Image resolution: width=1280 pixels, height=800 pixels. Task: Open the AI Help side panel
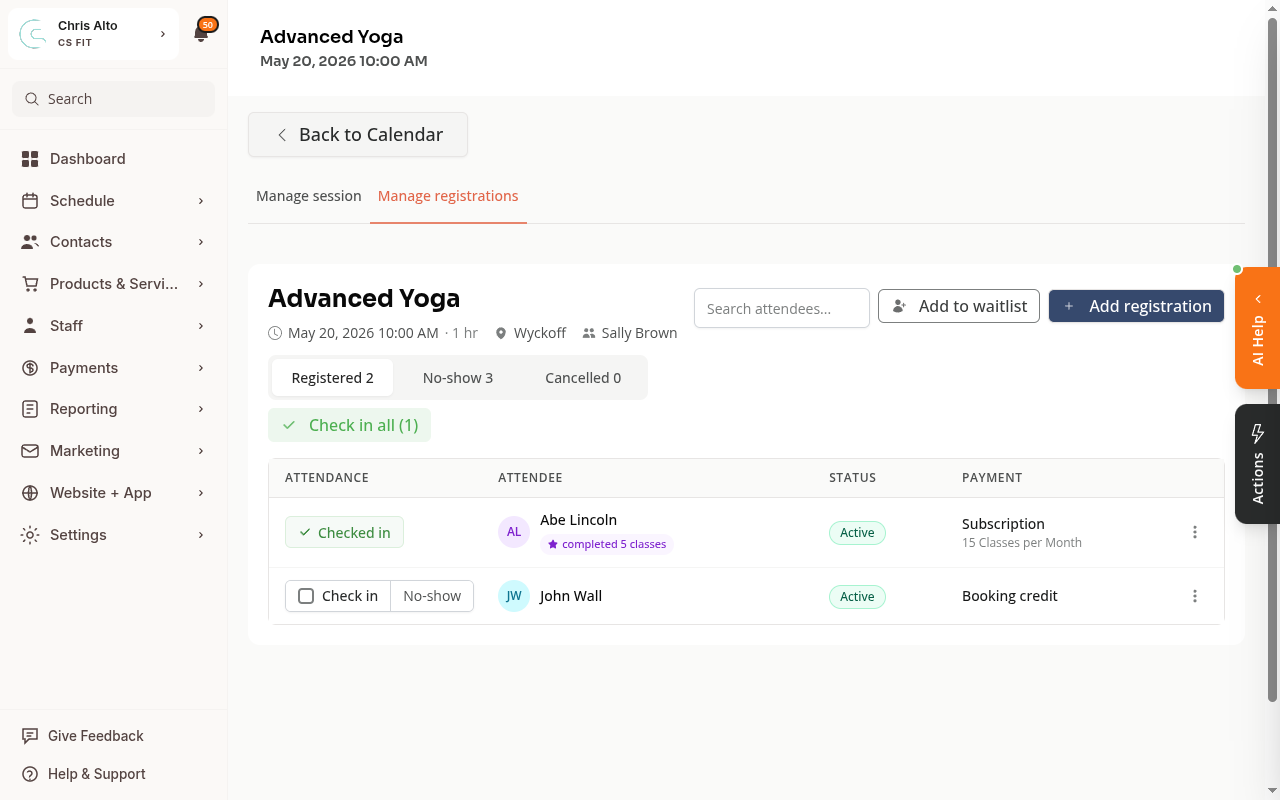coord(1258,328)
